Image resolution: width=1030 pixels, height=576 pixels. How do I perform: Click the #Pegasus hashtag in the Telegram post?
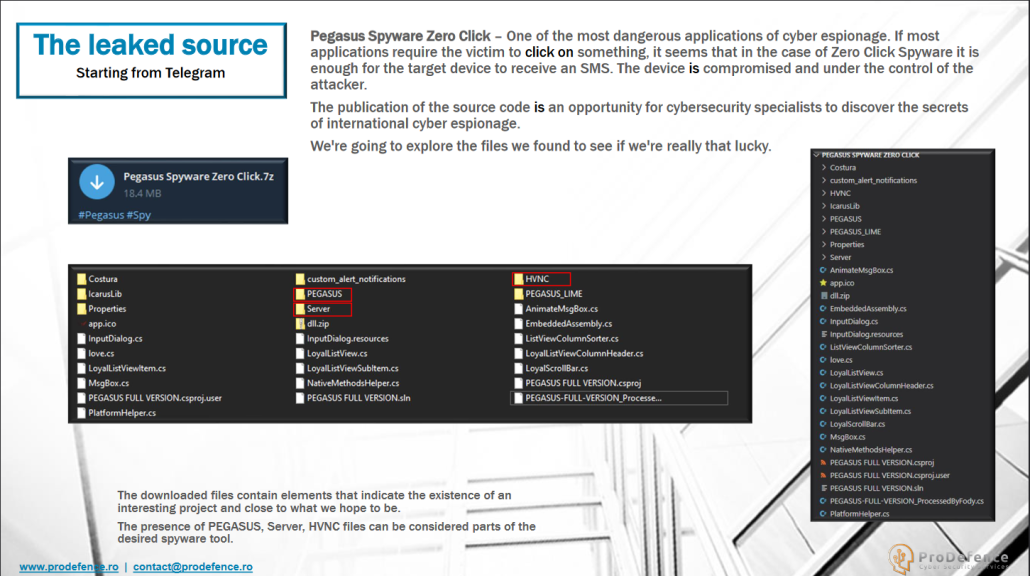click(x=101, y=215)
